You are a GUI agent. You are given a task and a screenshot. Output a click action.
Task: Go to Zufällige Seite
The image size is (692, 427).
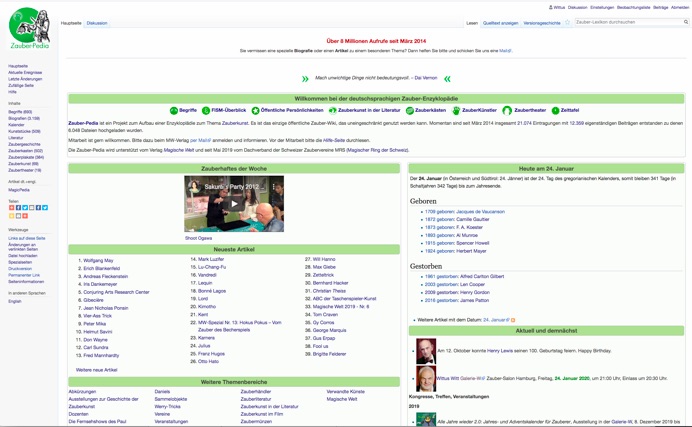click(x=21, y=86)
